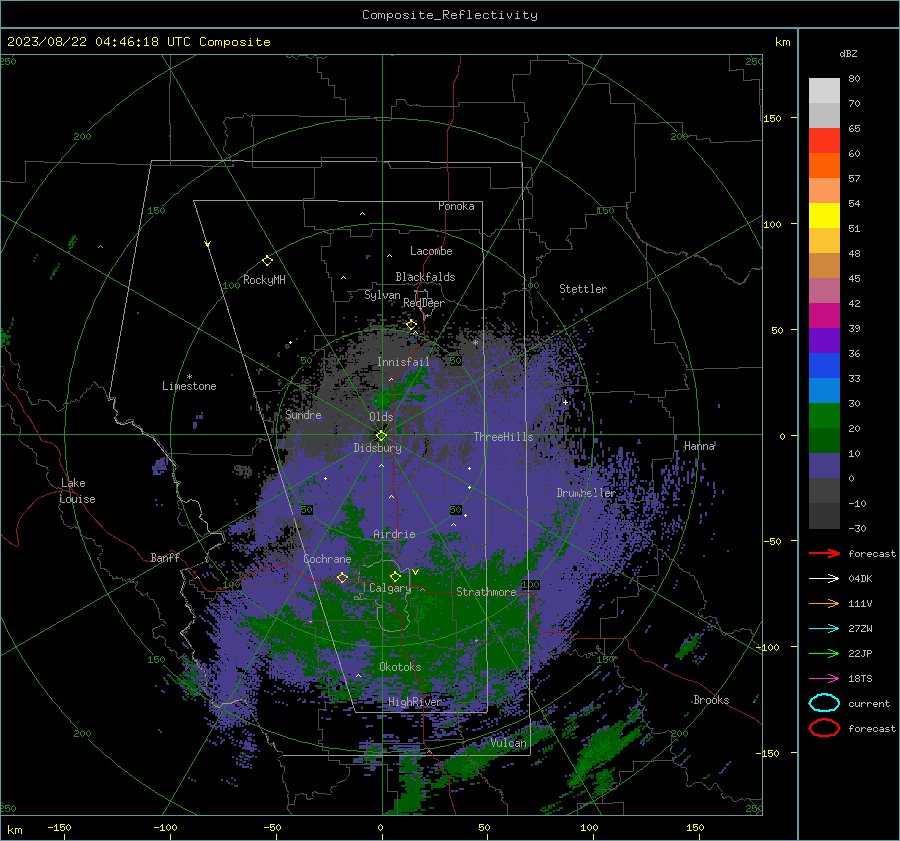Click the Vulcan town label
The height and width of the screenshot is (841, 900).
click(x=508, y=743)
